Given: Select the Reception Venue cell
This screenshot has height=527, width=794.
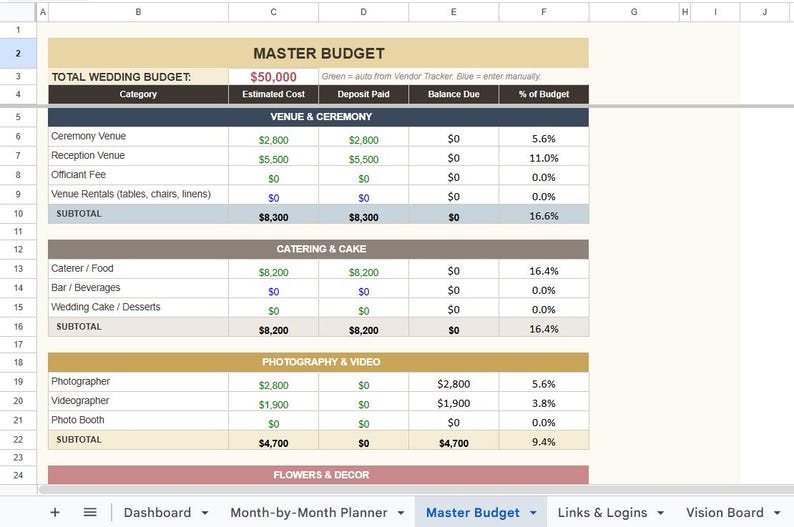Looking at the screenshot, I should click(138, 156).
